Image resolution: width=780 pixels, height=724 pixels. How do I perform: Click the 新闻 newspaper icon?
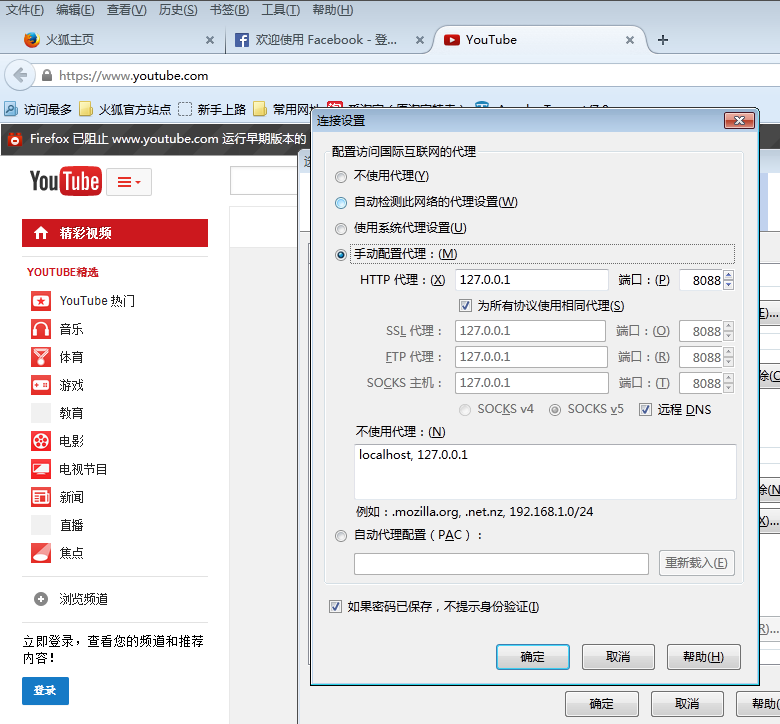41,497
